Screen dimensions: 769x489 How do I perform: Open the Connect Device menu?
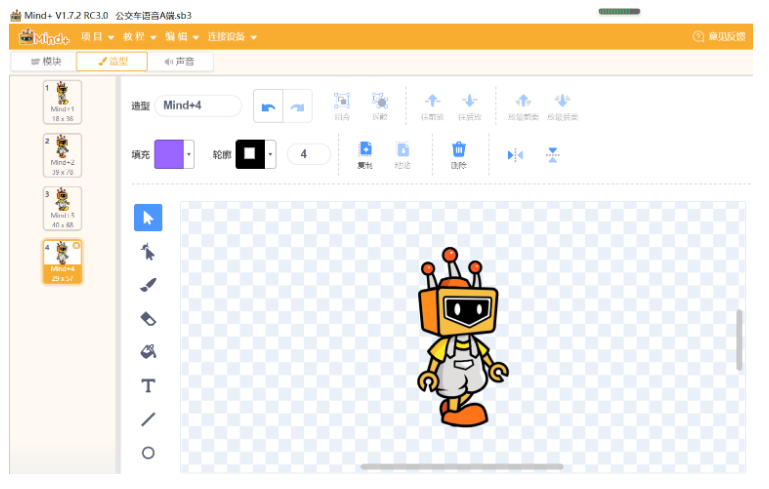pos(232,37)
